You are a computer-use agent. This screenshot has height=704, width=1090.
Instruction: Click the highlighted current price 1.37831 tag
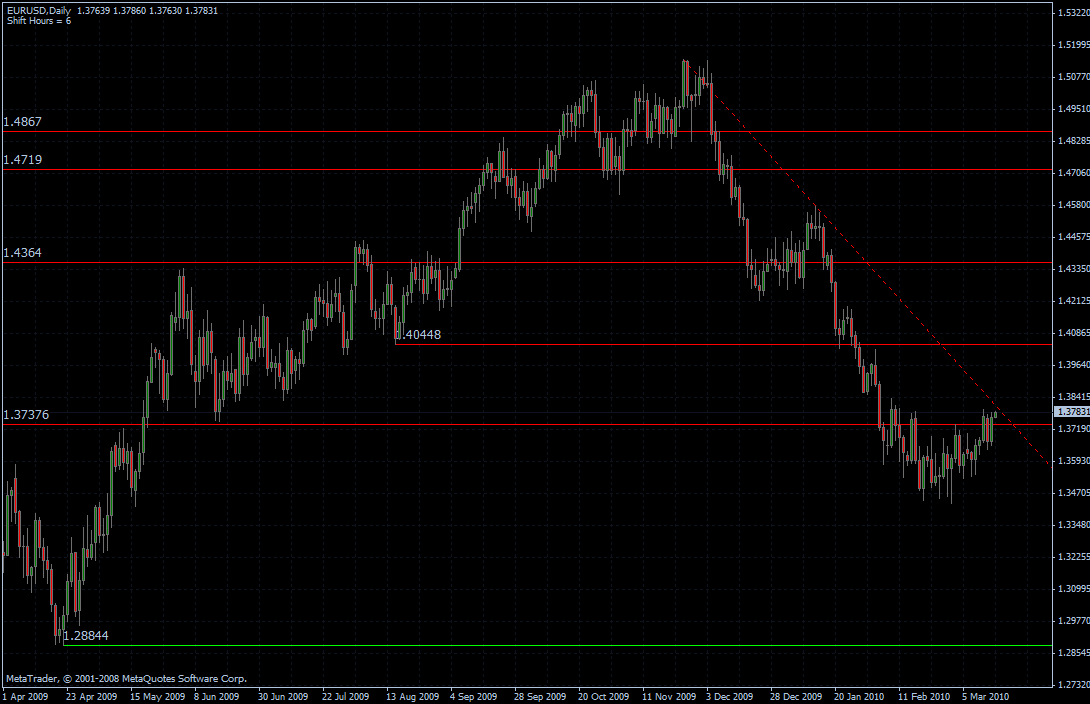click(1072, 411)
